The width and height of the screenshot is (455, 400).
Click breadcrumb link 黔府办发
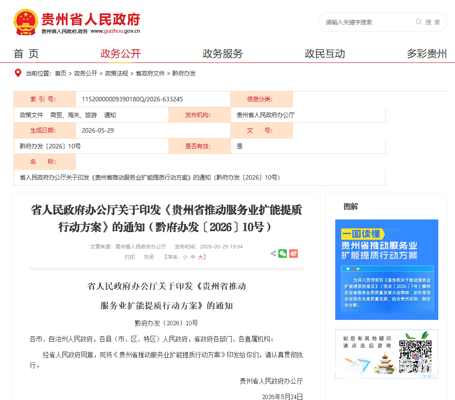click(x=184, y=73)
